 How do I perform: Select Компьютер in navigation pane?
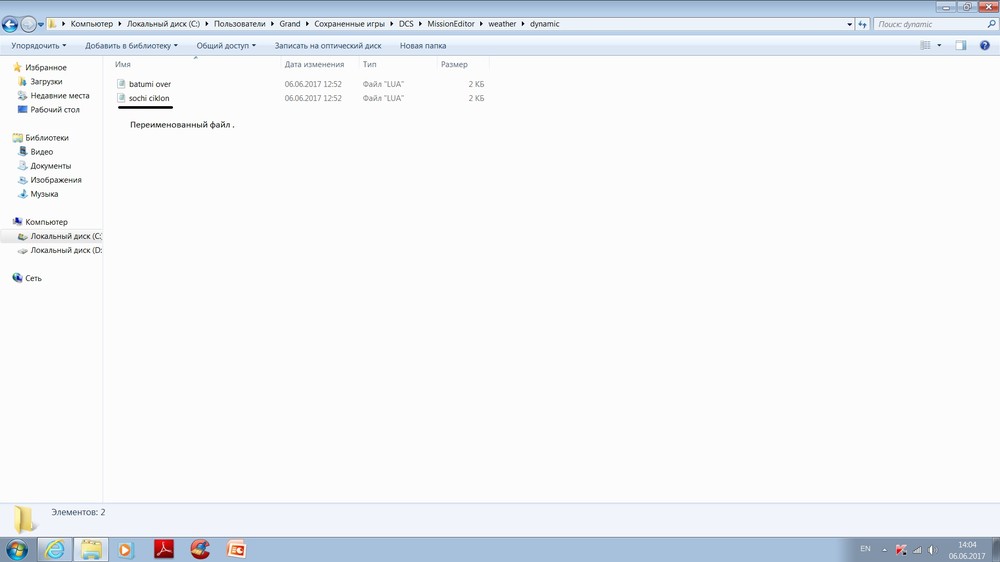pyautogui.click(x=47, y=222)
